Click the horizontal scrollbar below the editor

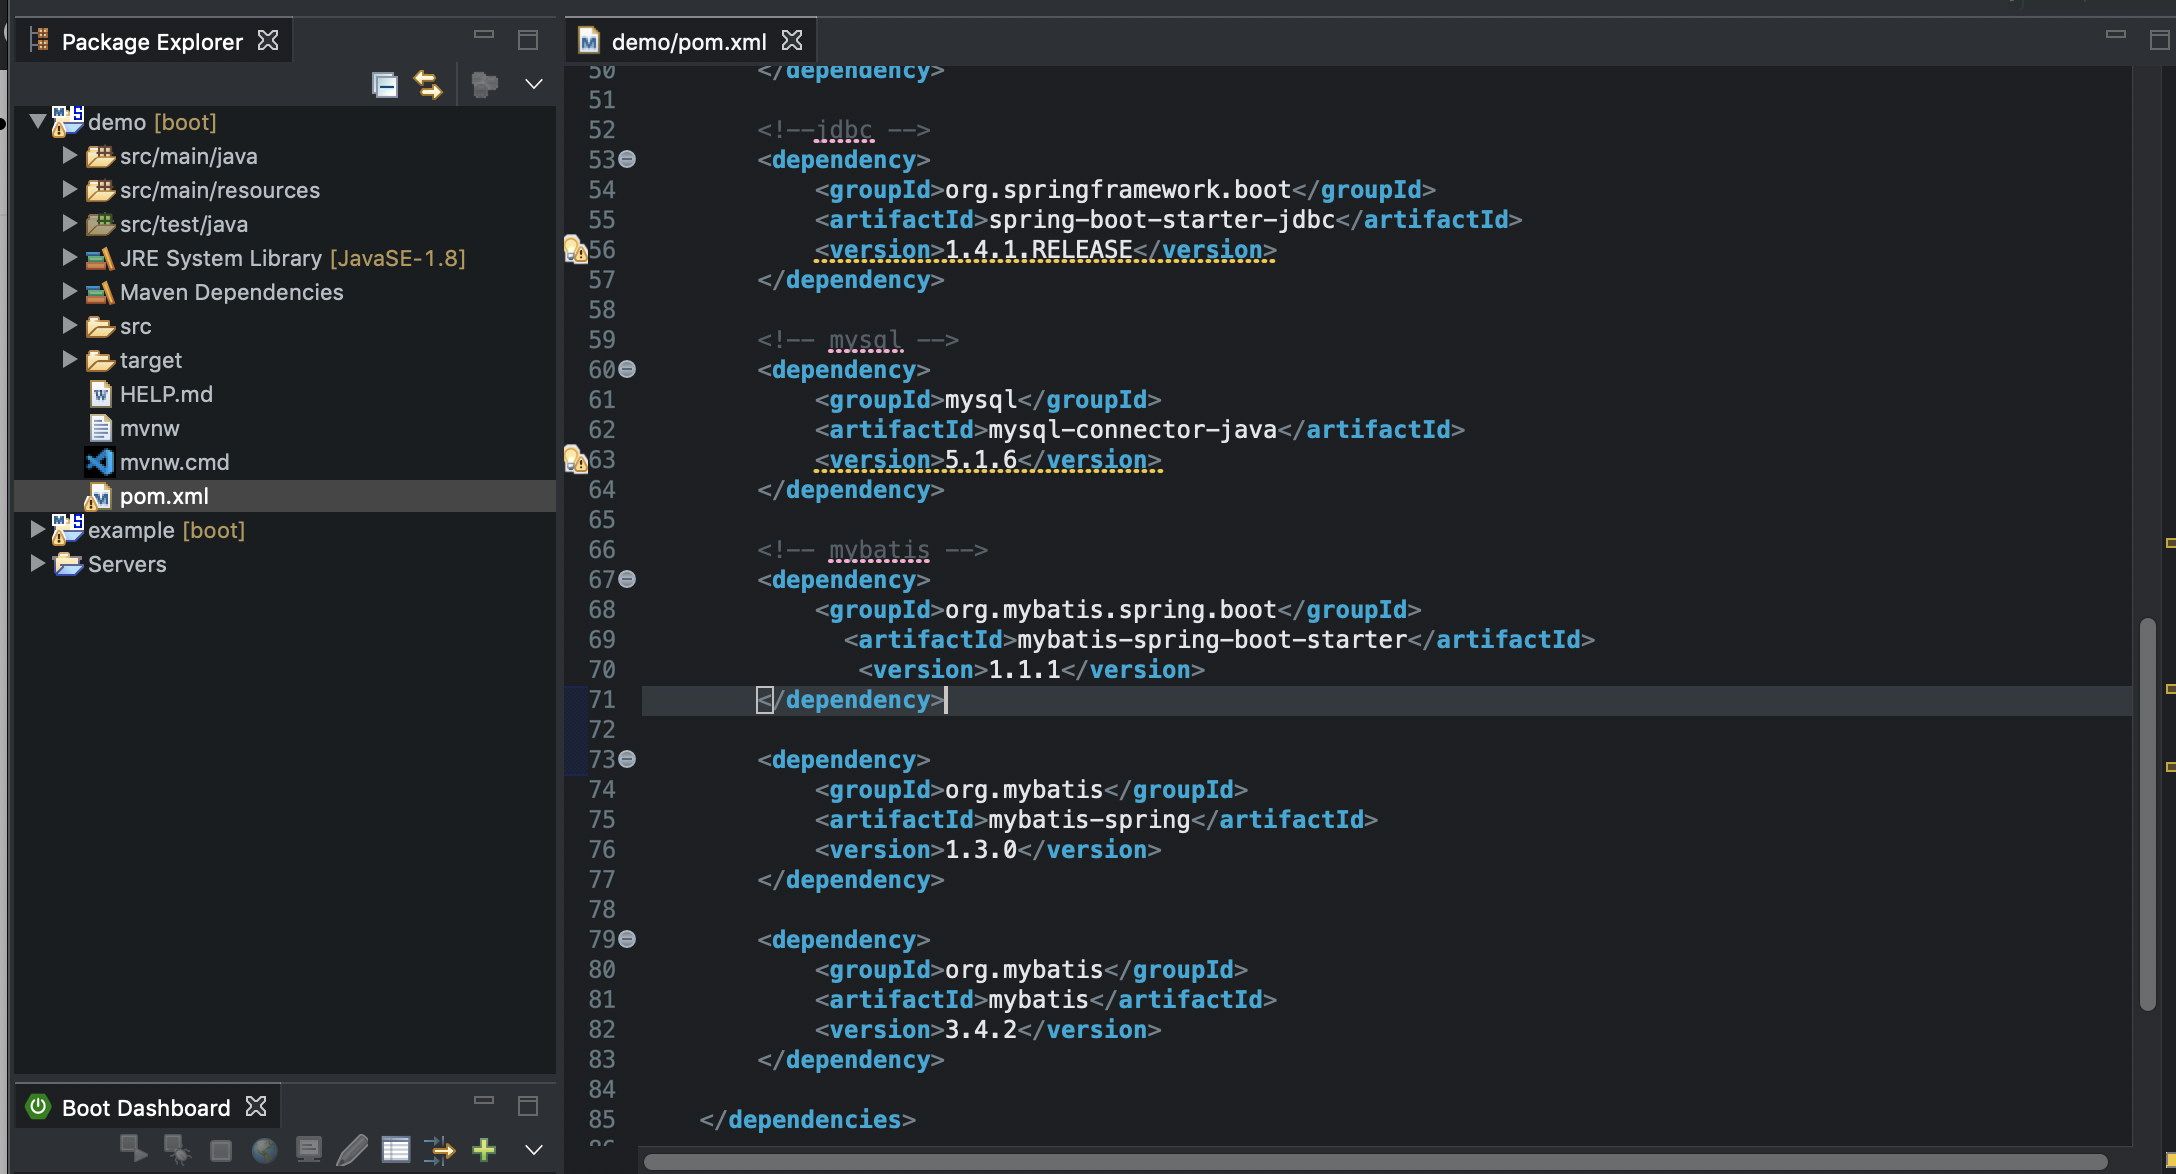pos(1374,1161)
